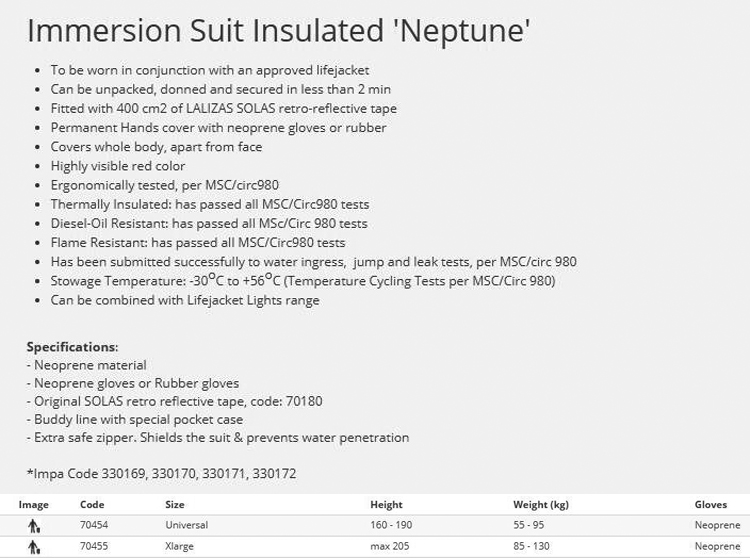
Task: Click the max 205 height value
Action: point(389,546)
